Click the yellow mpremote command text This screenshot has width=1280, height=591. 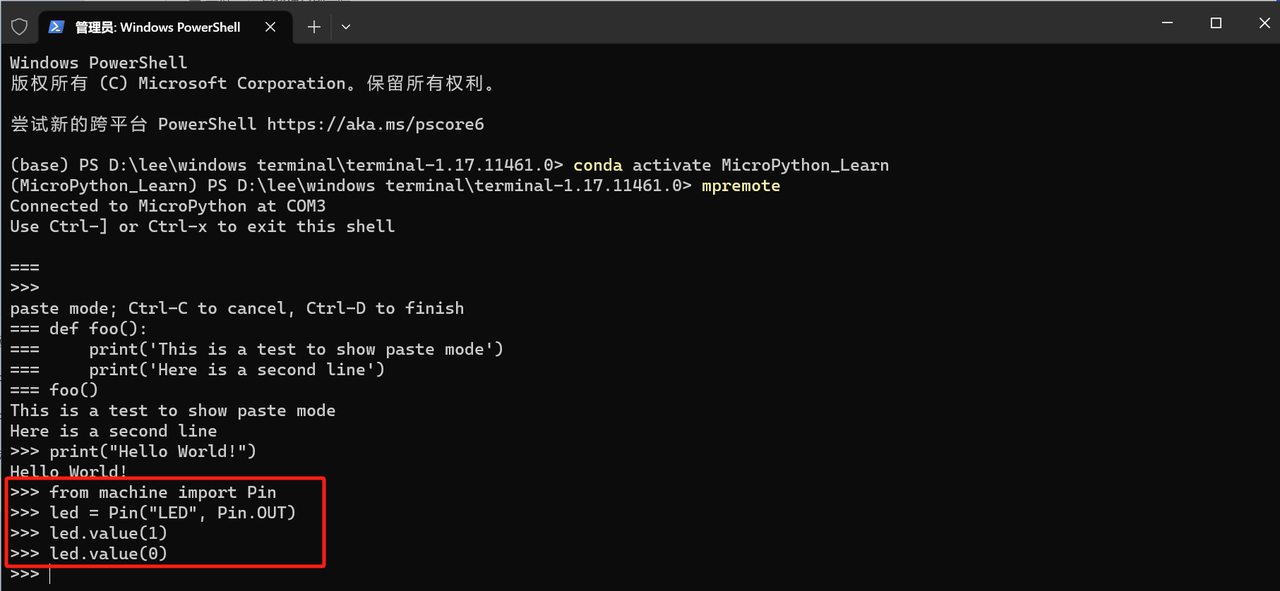[x=741, y=186]
